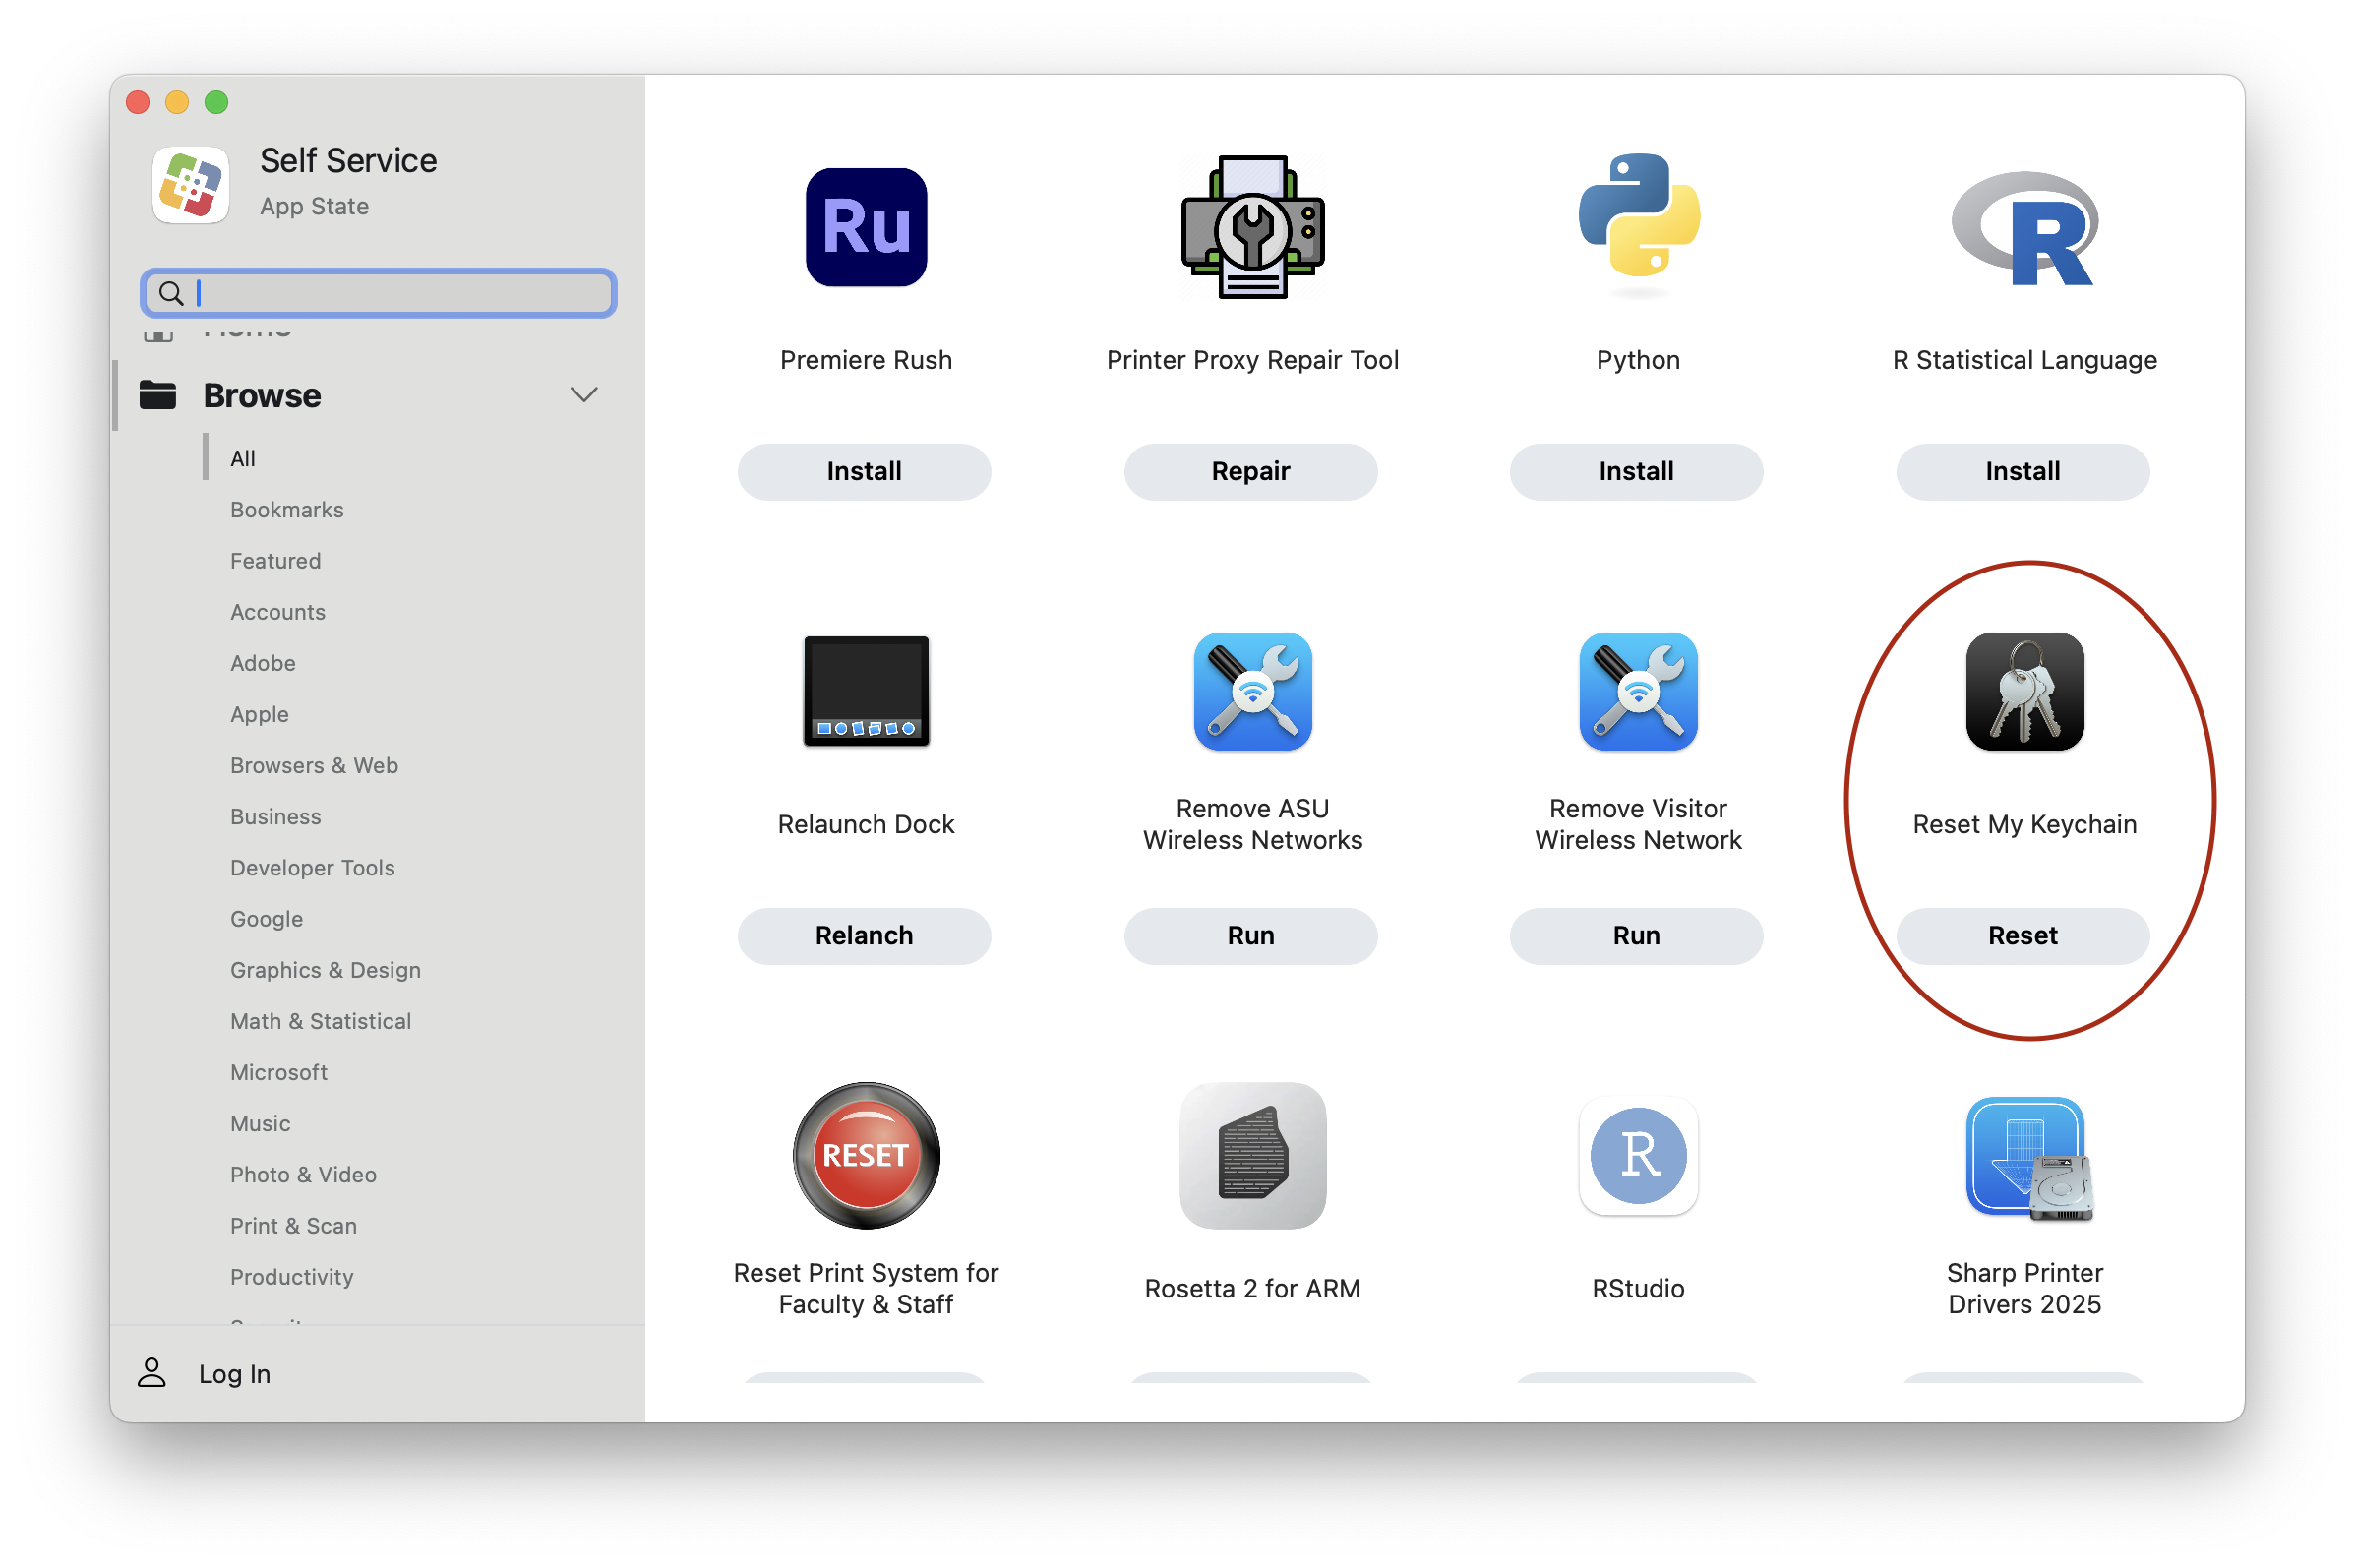Click the Premiere Rush title text

(865, 359)
